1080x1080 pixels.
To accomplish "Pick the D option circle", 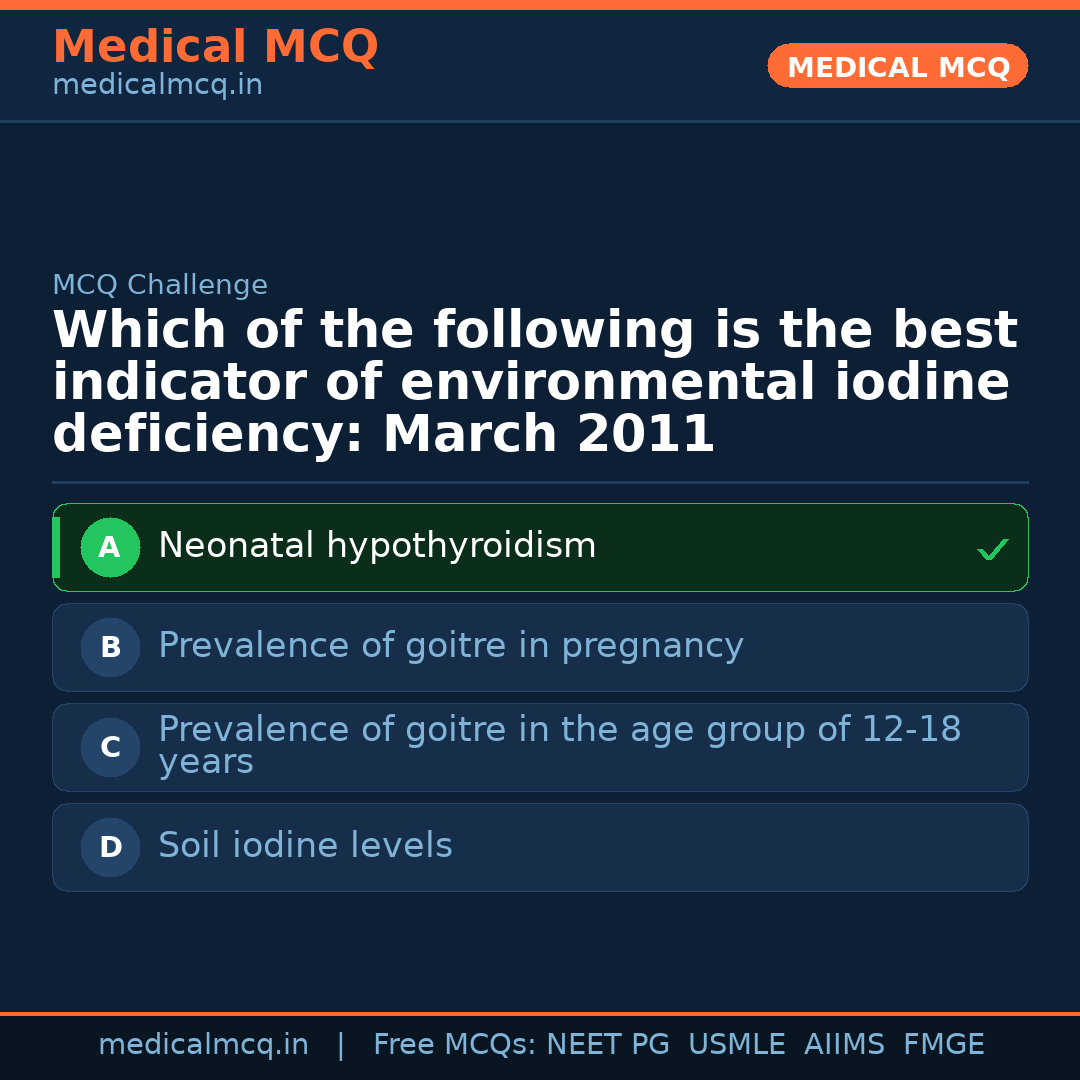I will pyautogui.click(x=110, y=848).
